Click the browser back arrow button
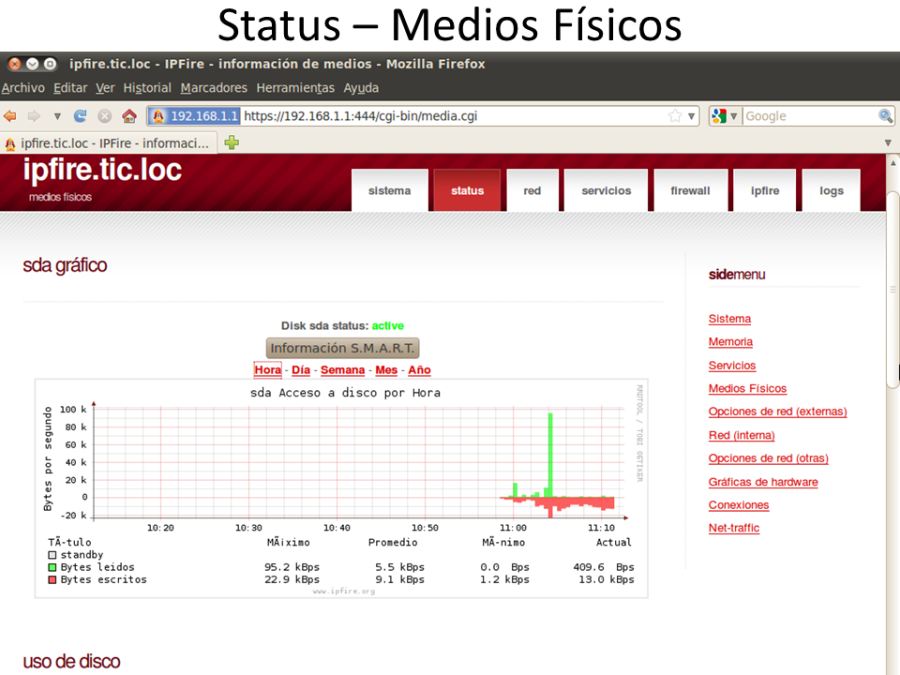The width and height of the screenshot is (900, 675). (x=11, y=116)
